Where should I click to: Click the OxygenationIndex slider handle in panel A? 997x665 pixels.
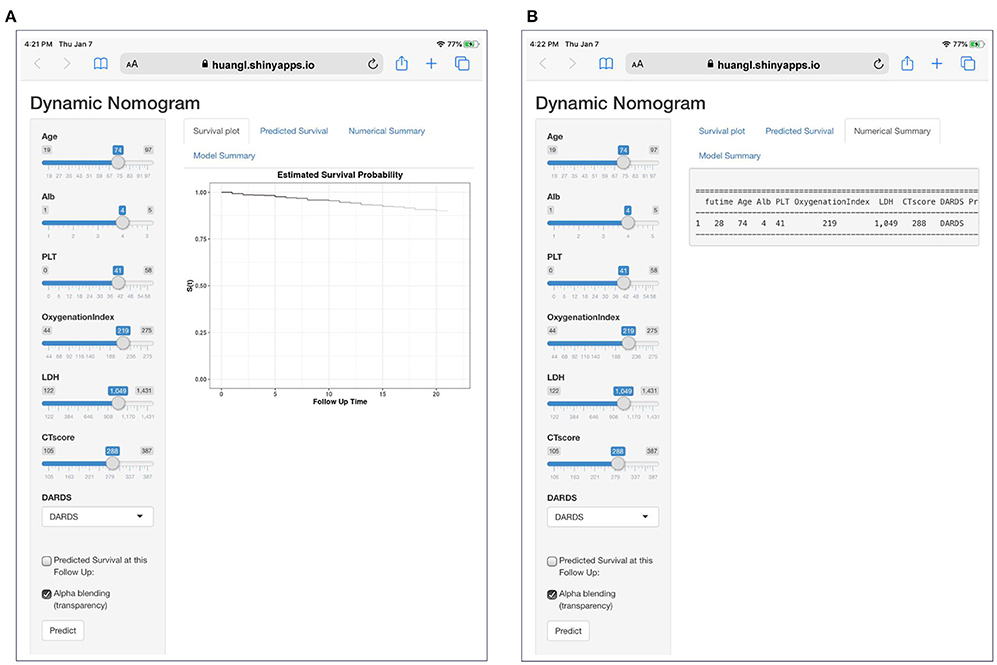pyautogui.click(x=123, y=343)
